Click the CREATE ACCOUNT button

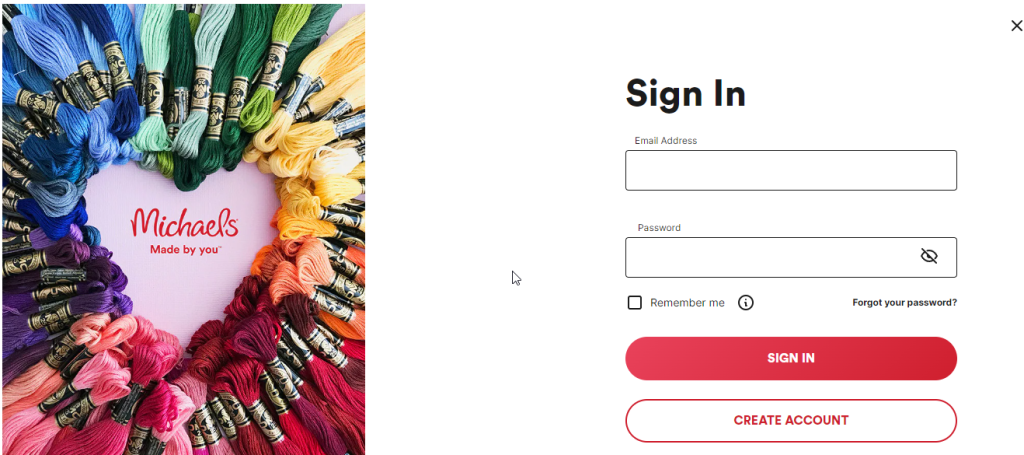(790, 421)
